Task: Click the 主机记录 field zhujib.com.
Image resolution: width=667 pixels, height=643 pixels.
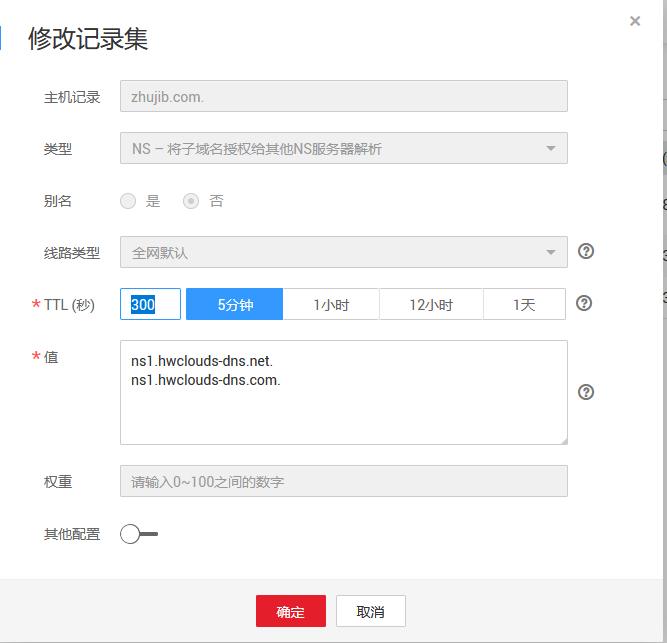Action: (x=343, y=96)
